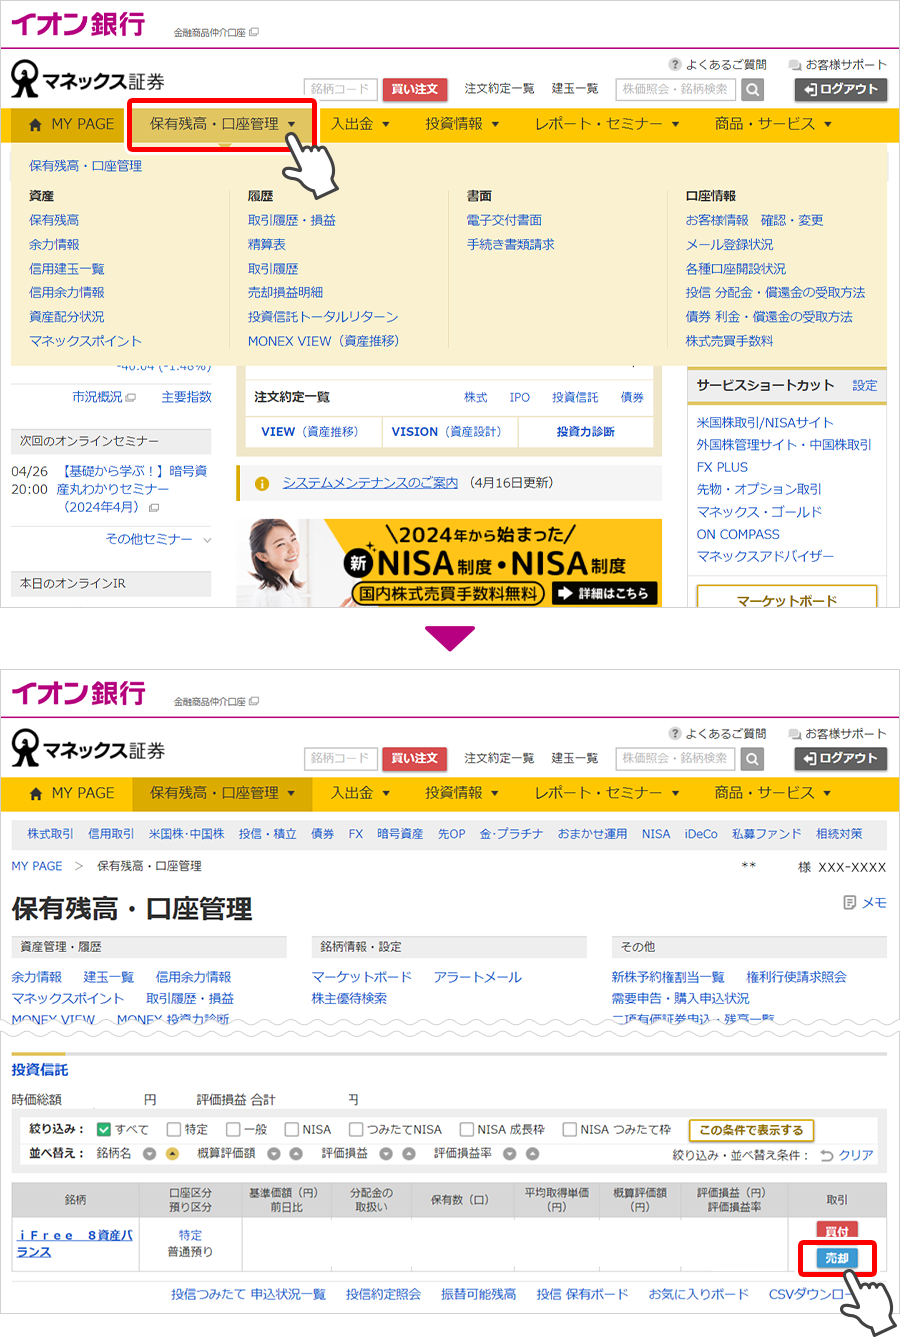Enable the つみたてNISA filter checkbox
The height and width of the screenshot is (1338, 900).
(x=356, y=1129)
